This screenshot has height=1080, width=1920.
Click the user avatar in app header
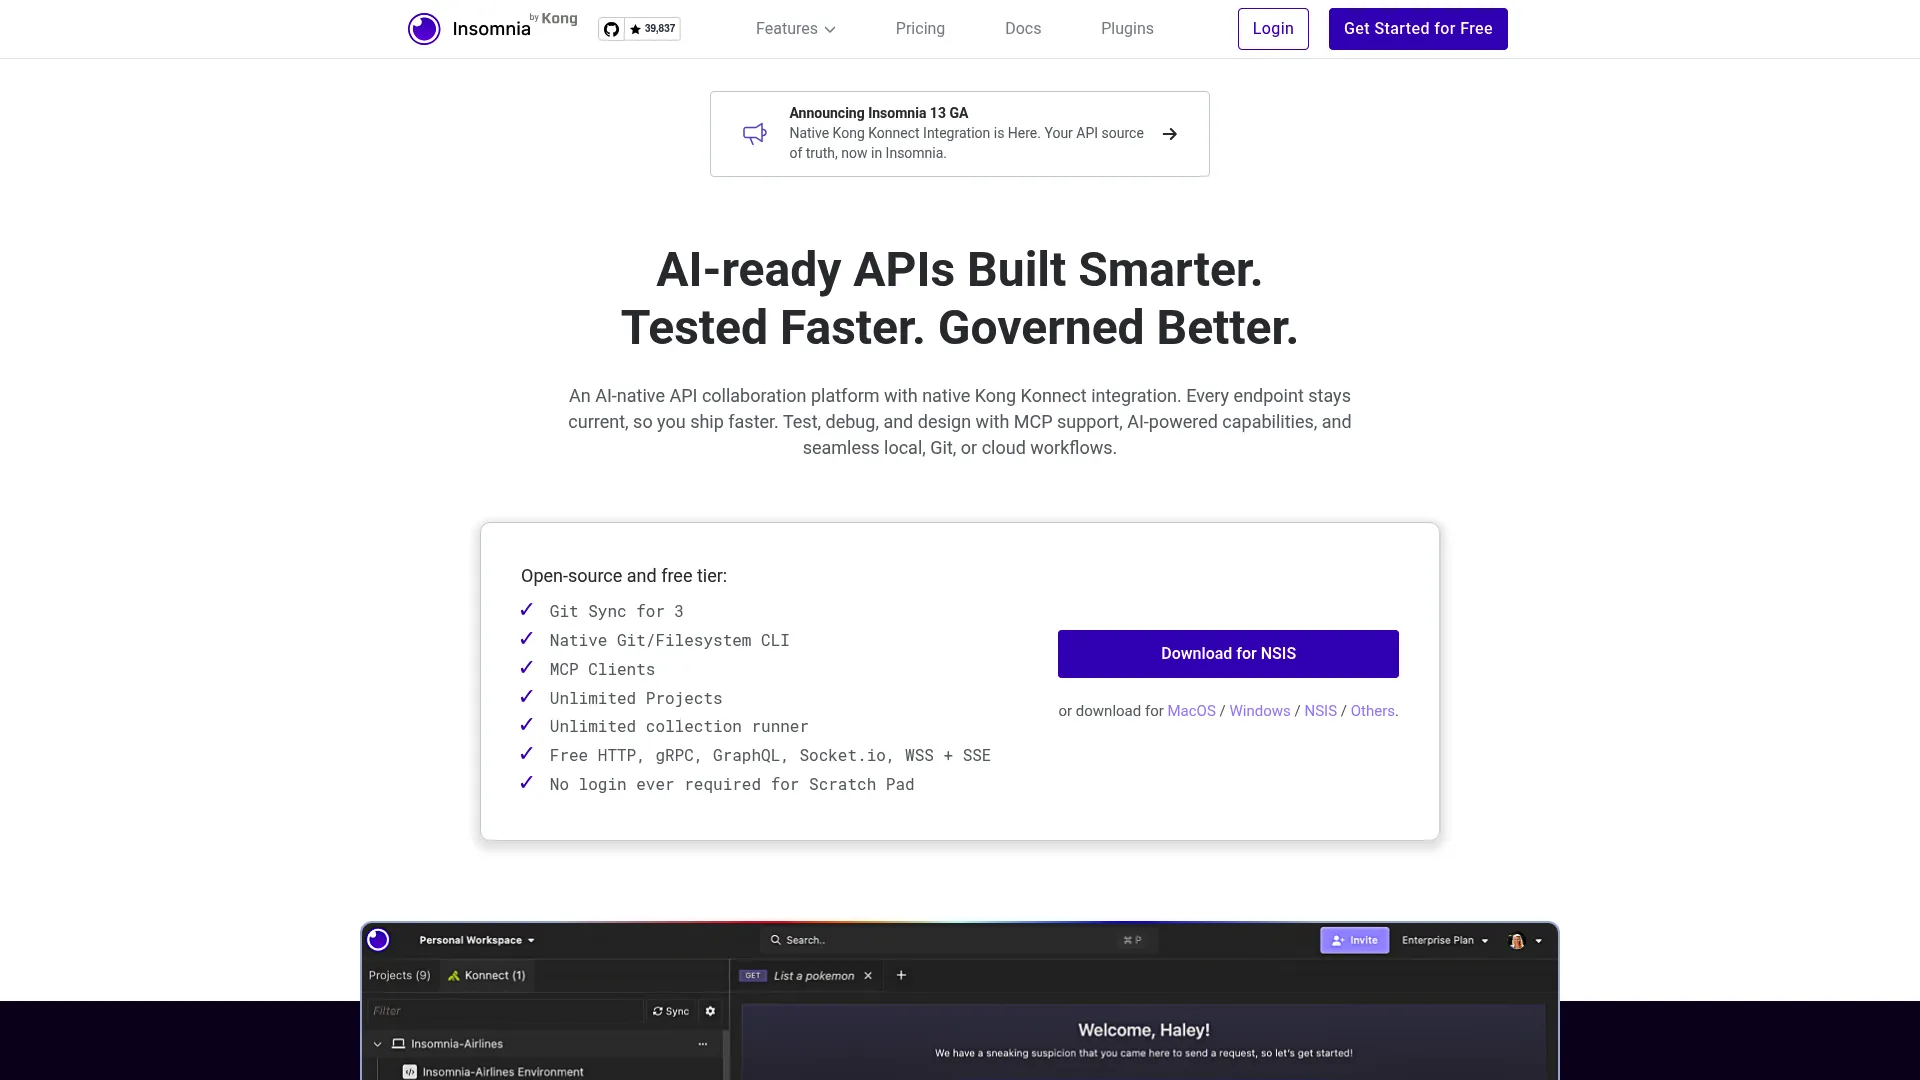click(x=1516, y=941)
